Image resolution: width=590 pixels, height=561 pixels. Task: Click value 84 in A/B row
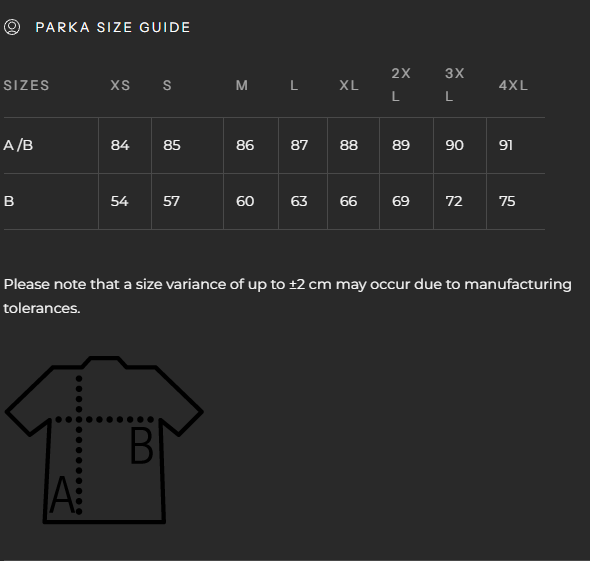120,145
